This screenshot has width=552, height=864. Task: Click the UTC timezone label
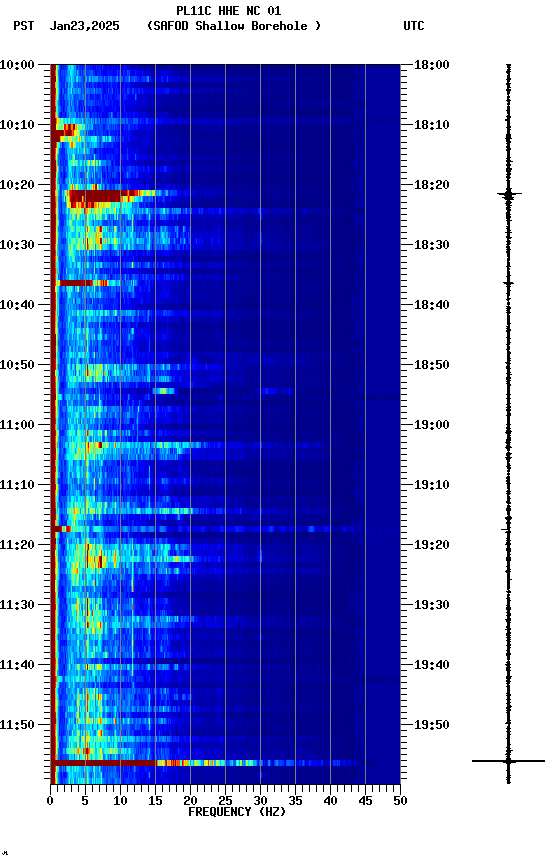(414, 26)
